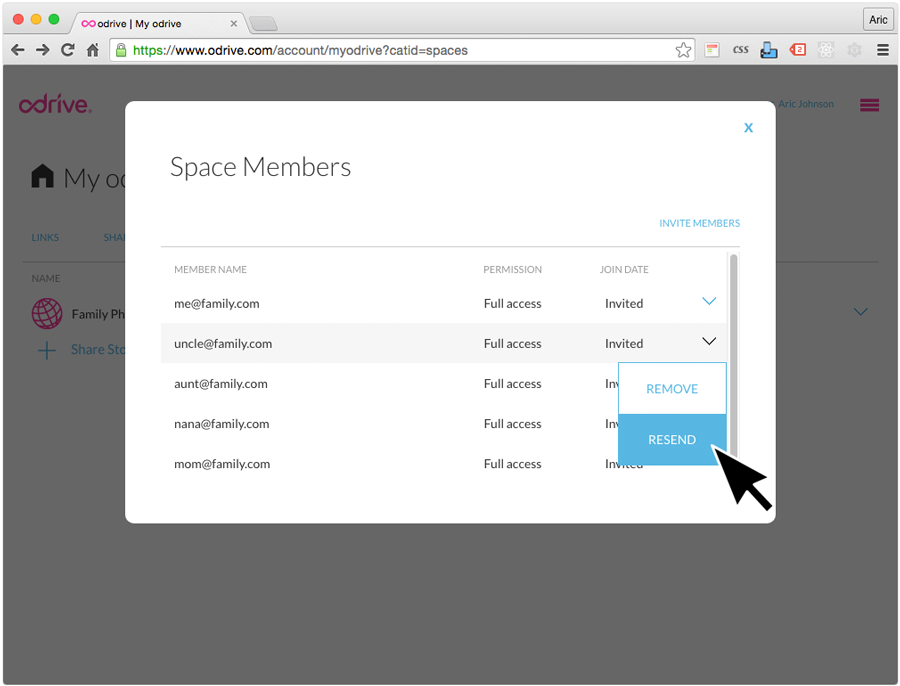This screenshot has height=686, width=900.
Task: Open the Chrome hamburger menu
Action: [x=883, y=50]
